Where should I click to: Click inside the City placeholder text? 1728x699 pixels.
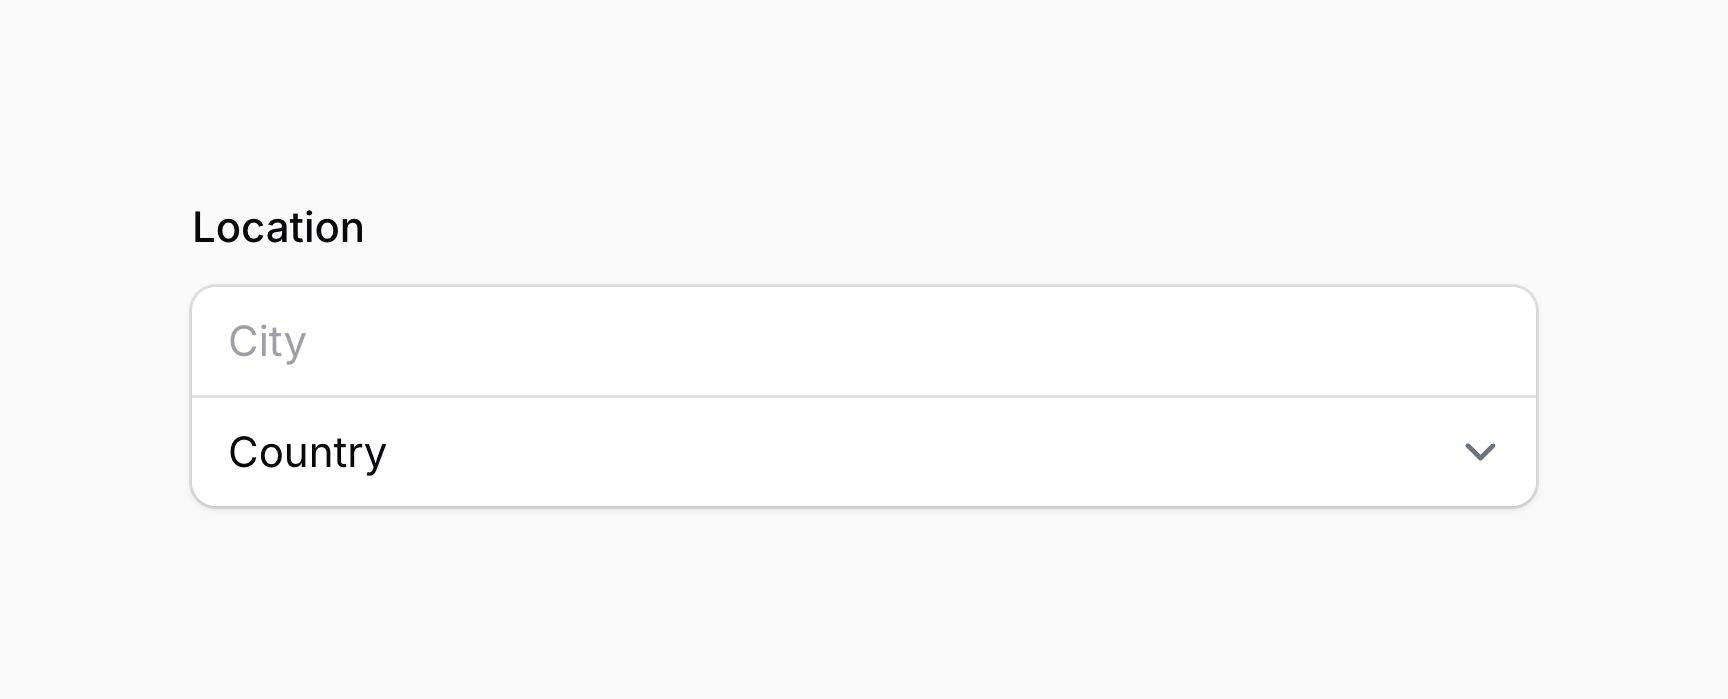pos(267,341)
